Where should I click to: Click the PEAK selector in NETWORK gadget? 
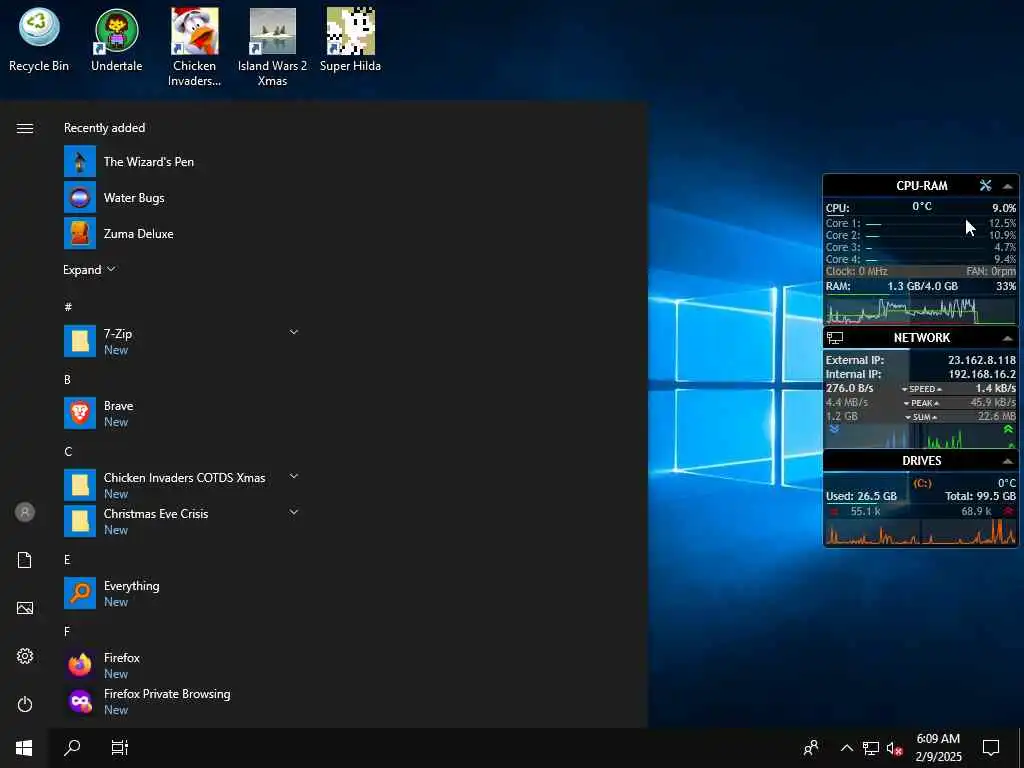pos(921,403)
